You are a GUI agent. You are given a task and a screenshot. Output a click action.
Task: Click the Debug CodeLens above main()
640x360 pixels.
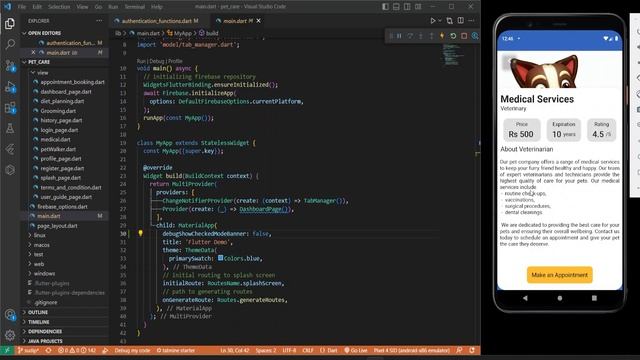[x=157, y=61]
